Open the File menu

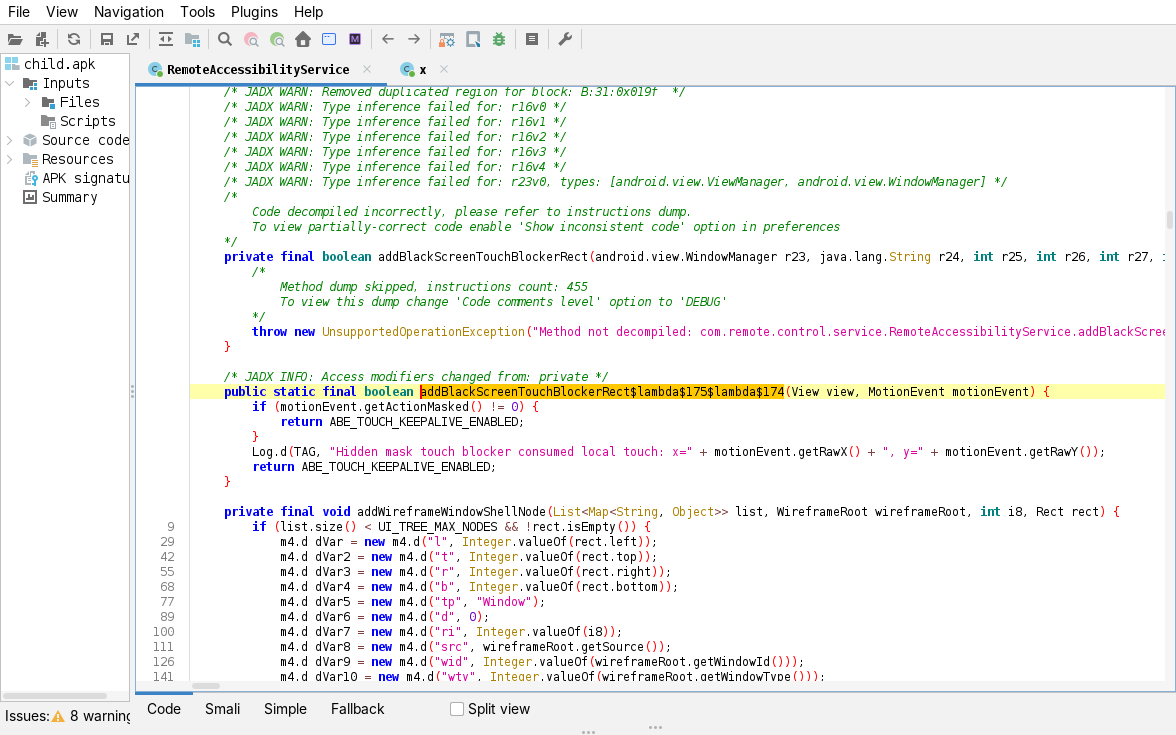click(x=19, y=12)
